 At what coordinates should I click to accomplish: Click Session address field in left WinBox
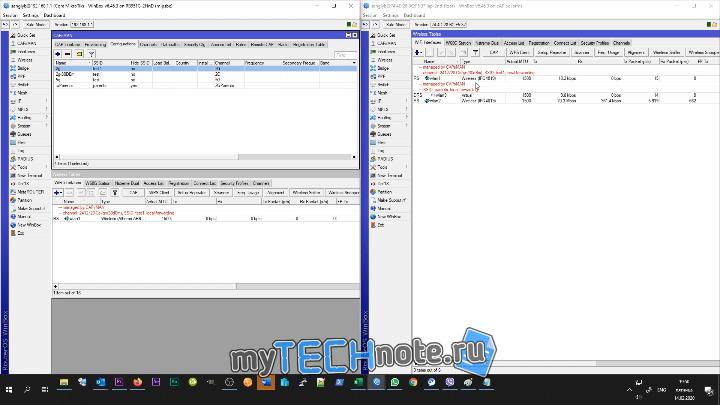coord(82,24)
